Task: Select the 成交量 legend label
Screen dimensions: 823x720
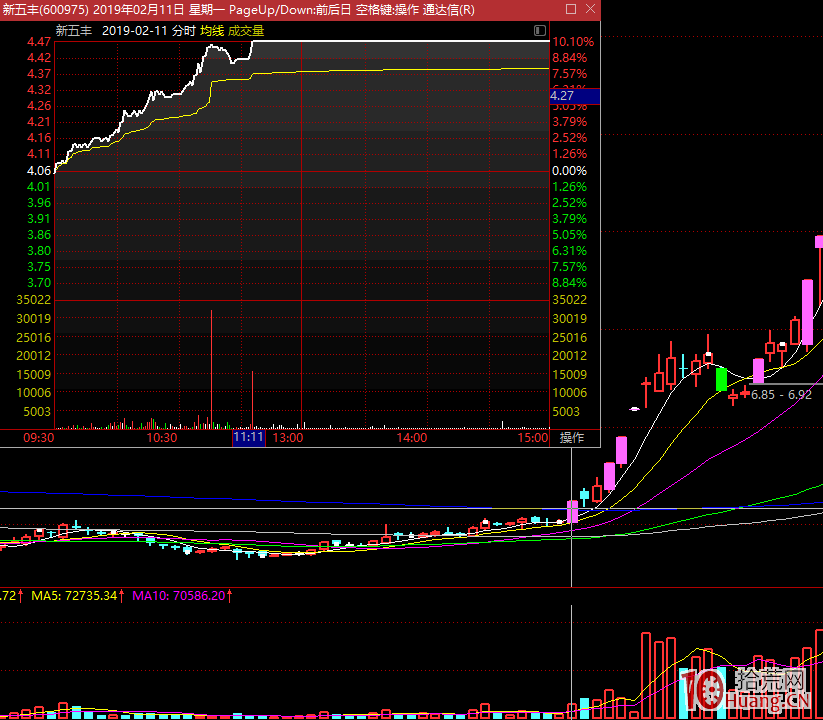Action: tap(246, 31)
